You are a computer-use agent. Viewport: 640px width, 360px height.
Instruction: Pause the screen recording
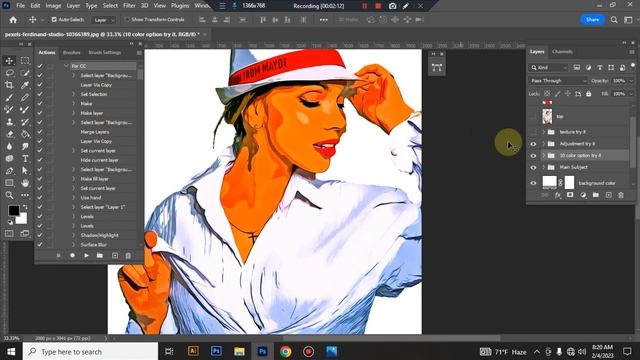click(364, 6)
